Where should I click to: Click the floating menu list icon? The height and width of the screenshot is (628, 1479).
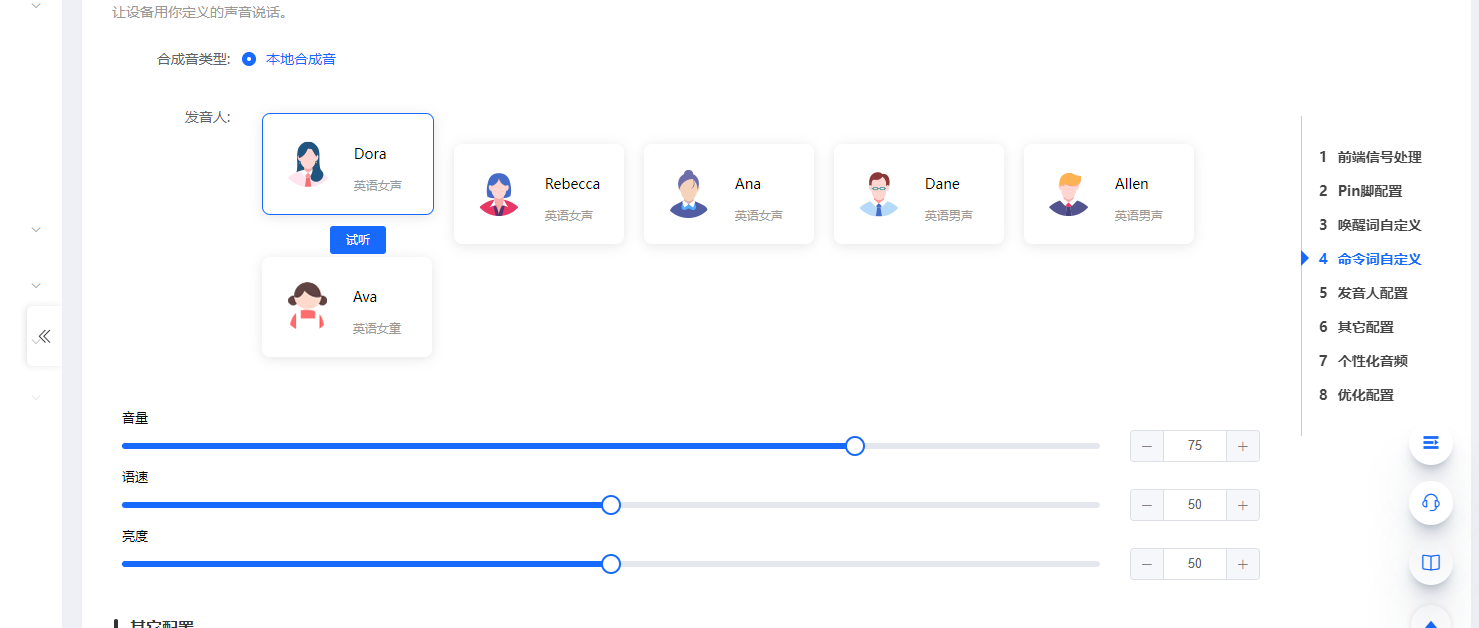[x=1430, y=442]
